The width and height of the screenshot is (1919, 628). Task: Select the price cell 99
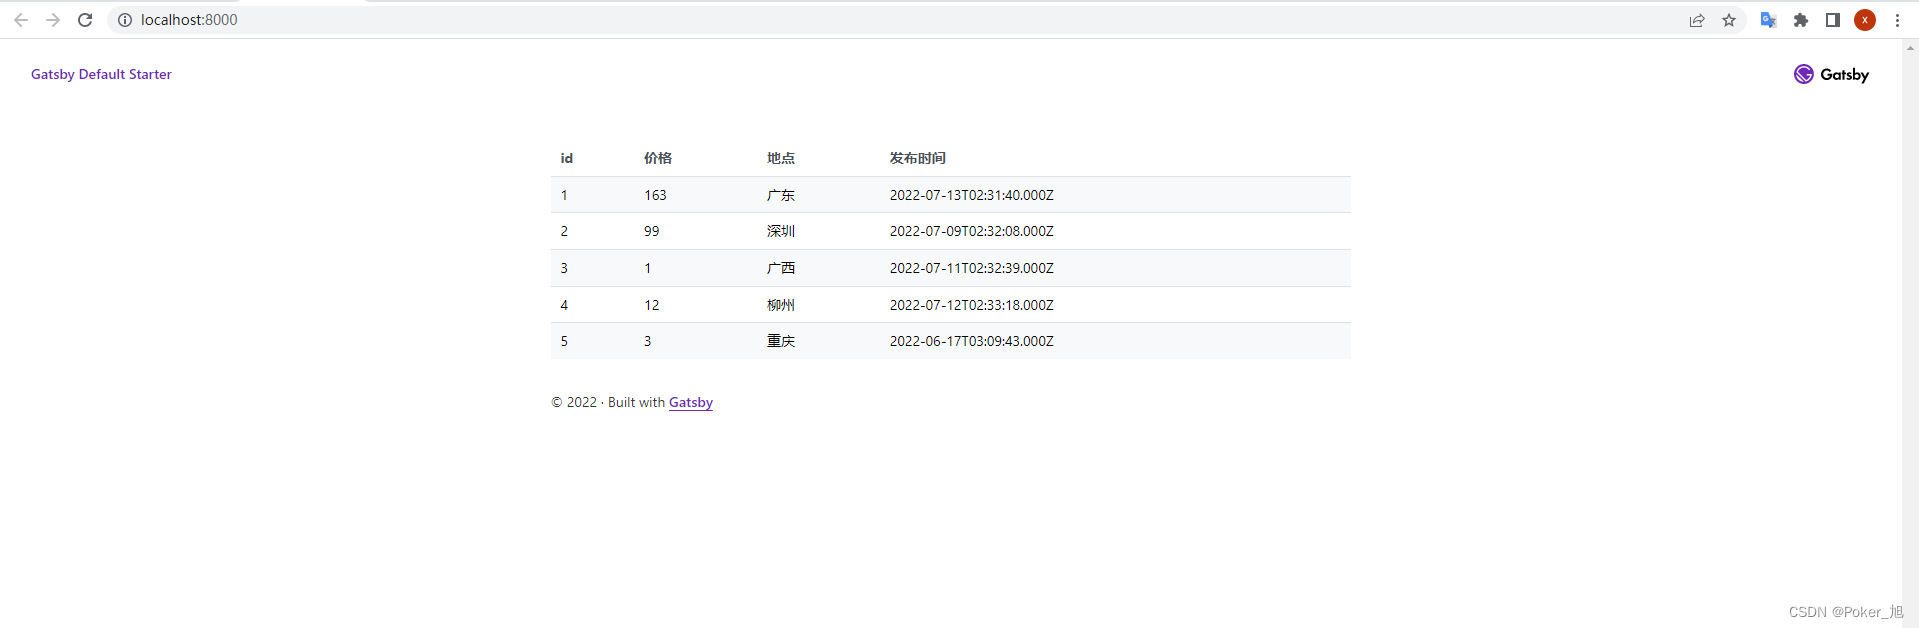652,231
